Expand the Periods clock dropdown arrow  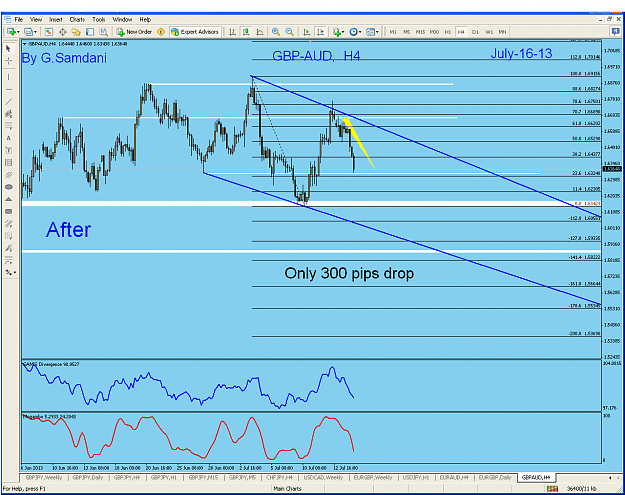[360, 32]
